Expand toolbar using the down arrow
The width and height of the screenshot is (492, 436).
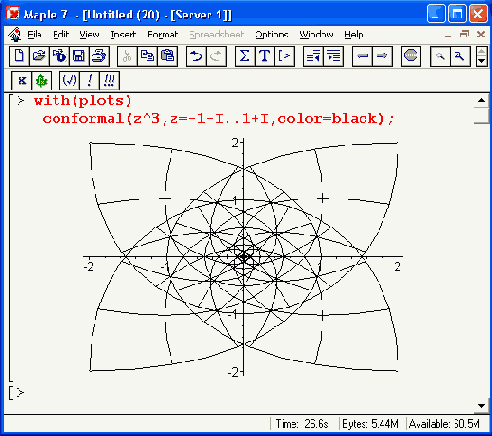[x=481, y=61]
